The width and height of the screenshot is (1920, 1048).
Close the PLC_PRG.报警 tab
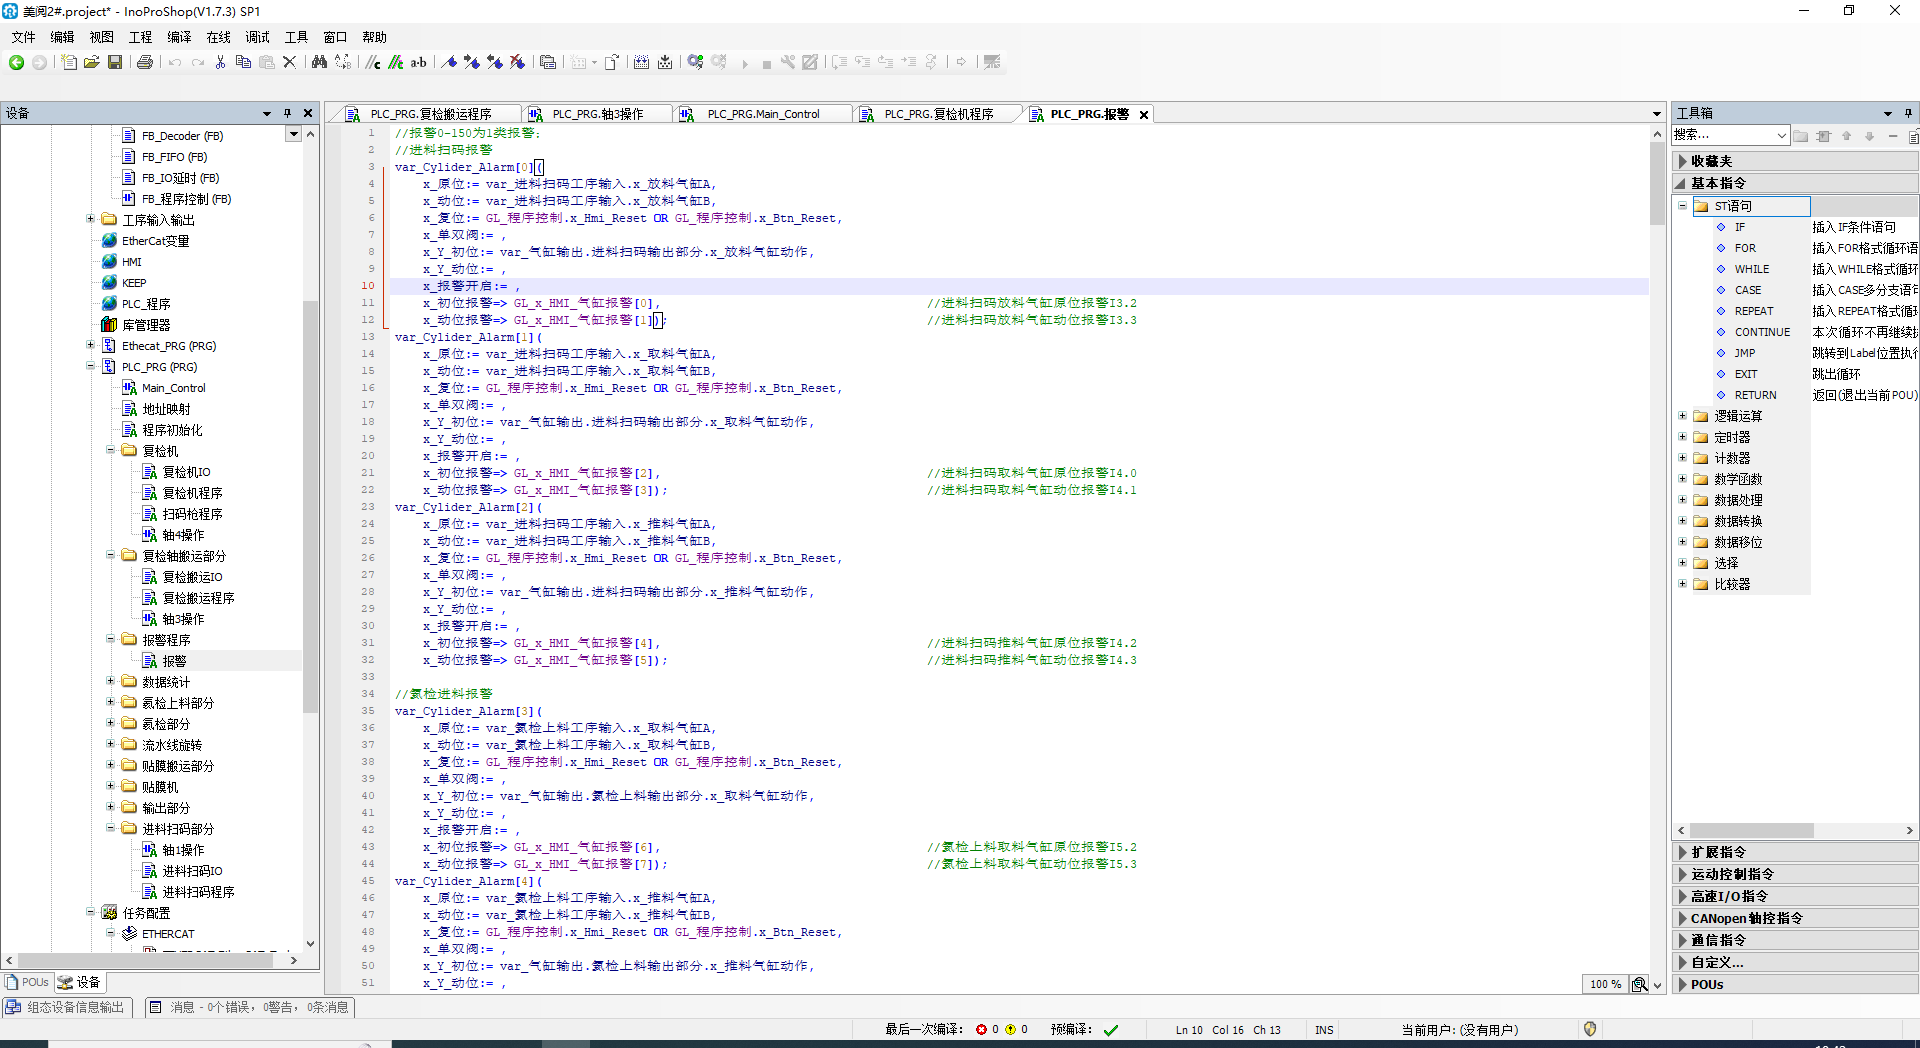(x=1144, y=114)
